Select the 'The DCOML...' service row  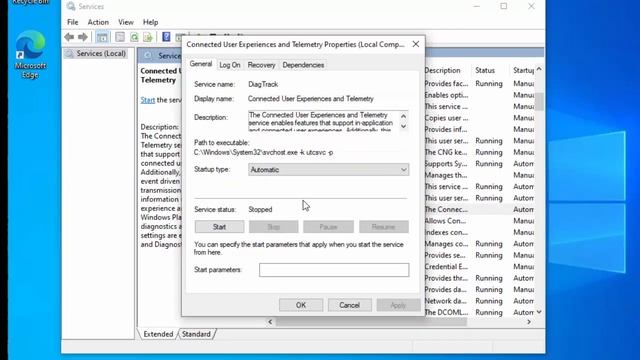[480, 312]
